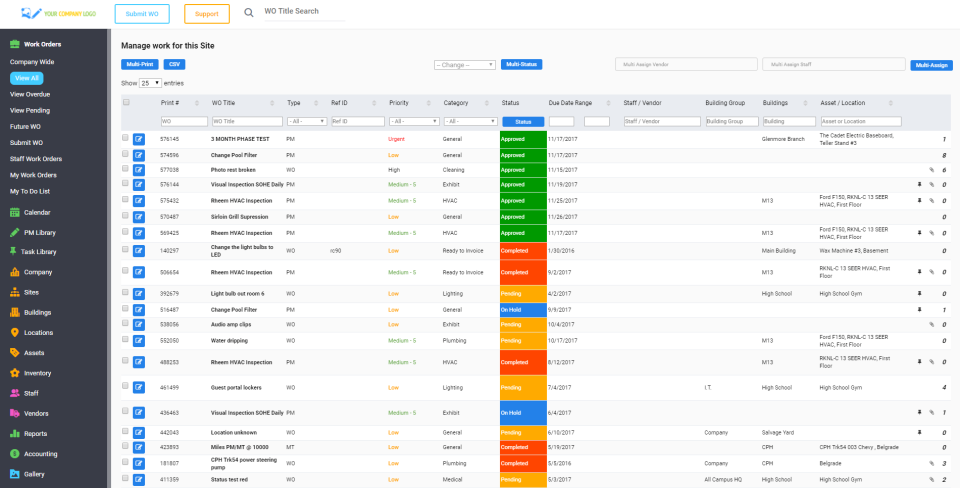
Task: Go to View Overdue in sidebar
Action: click(x=30, y=94)
